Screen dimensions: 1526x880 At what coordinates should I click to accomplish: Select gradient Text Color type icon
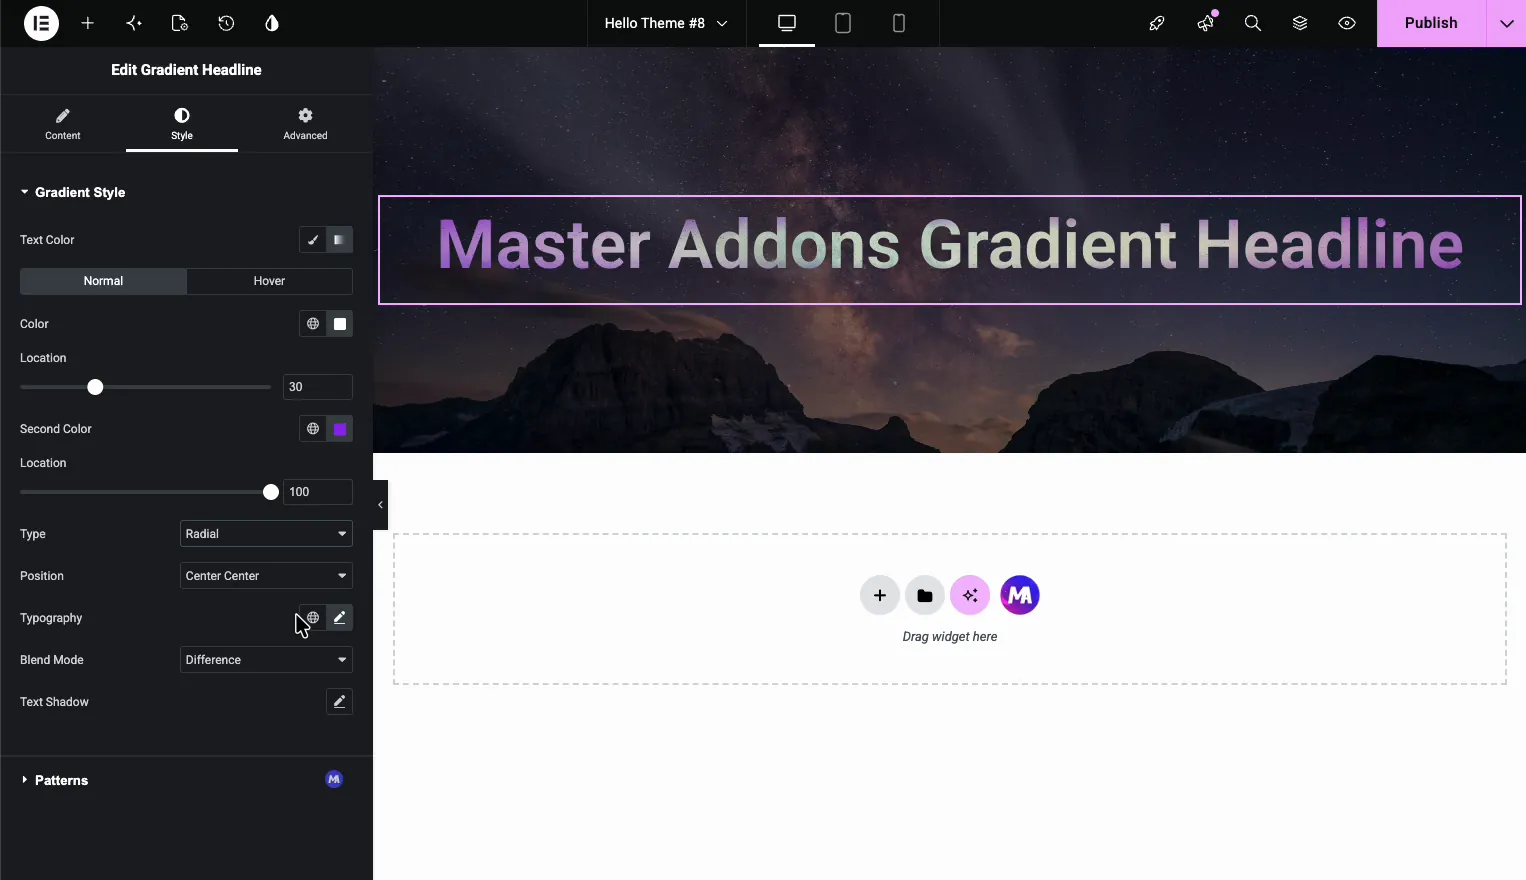point(340,240)
